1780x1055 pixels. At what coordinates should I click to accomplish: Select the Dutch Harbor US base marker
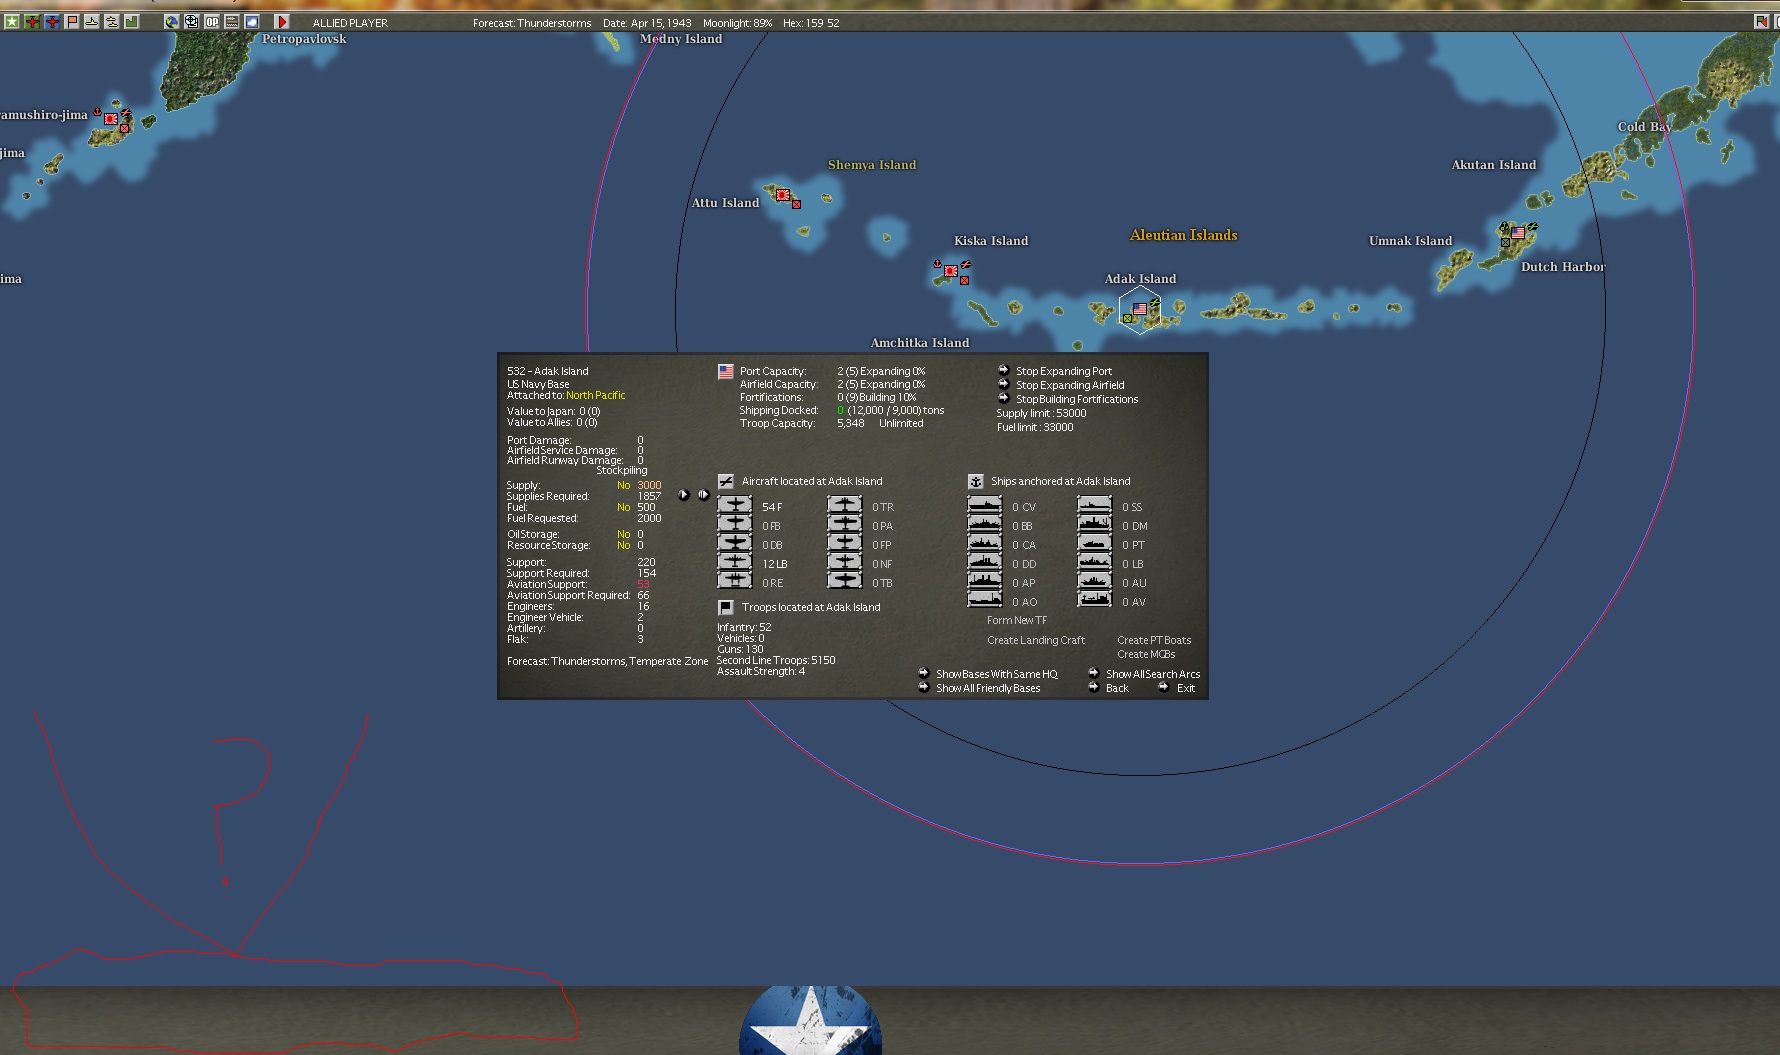pos(1517,233)
